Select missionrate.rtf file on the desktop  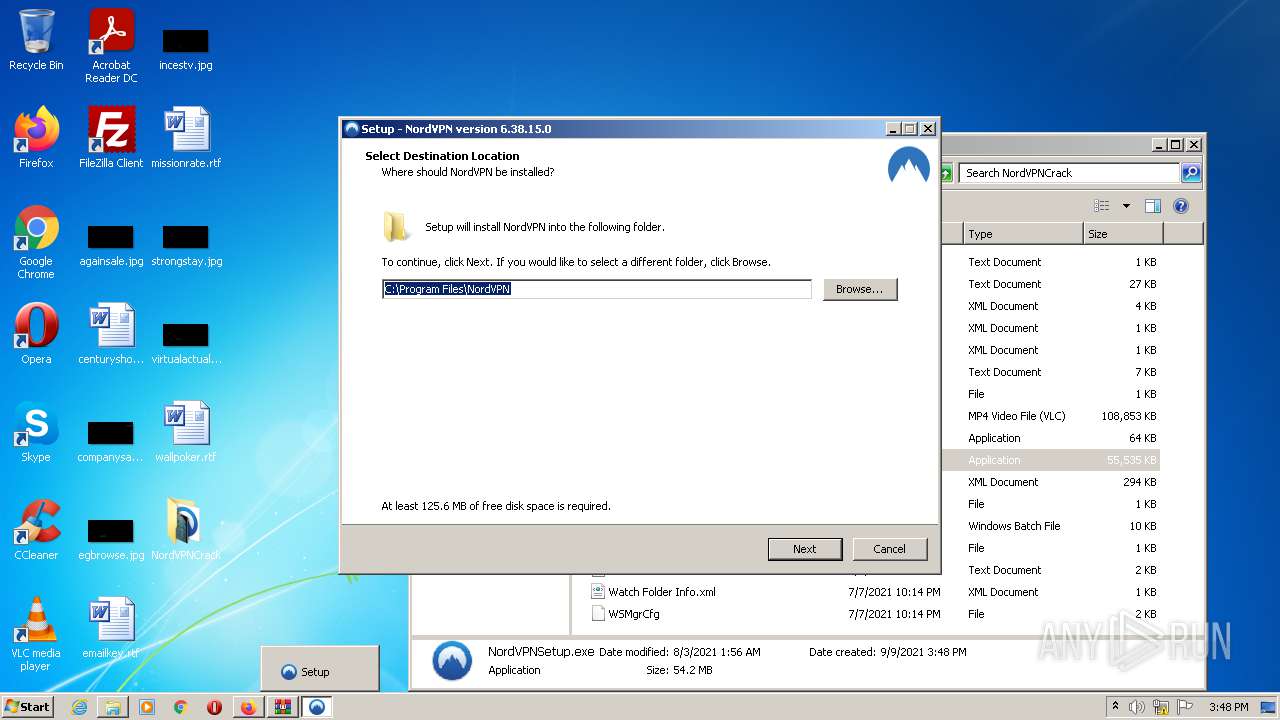186,137
